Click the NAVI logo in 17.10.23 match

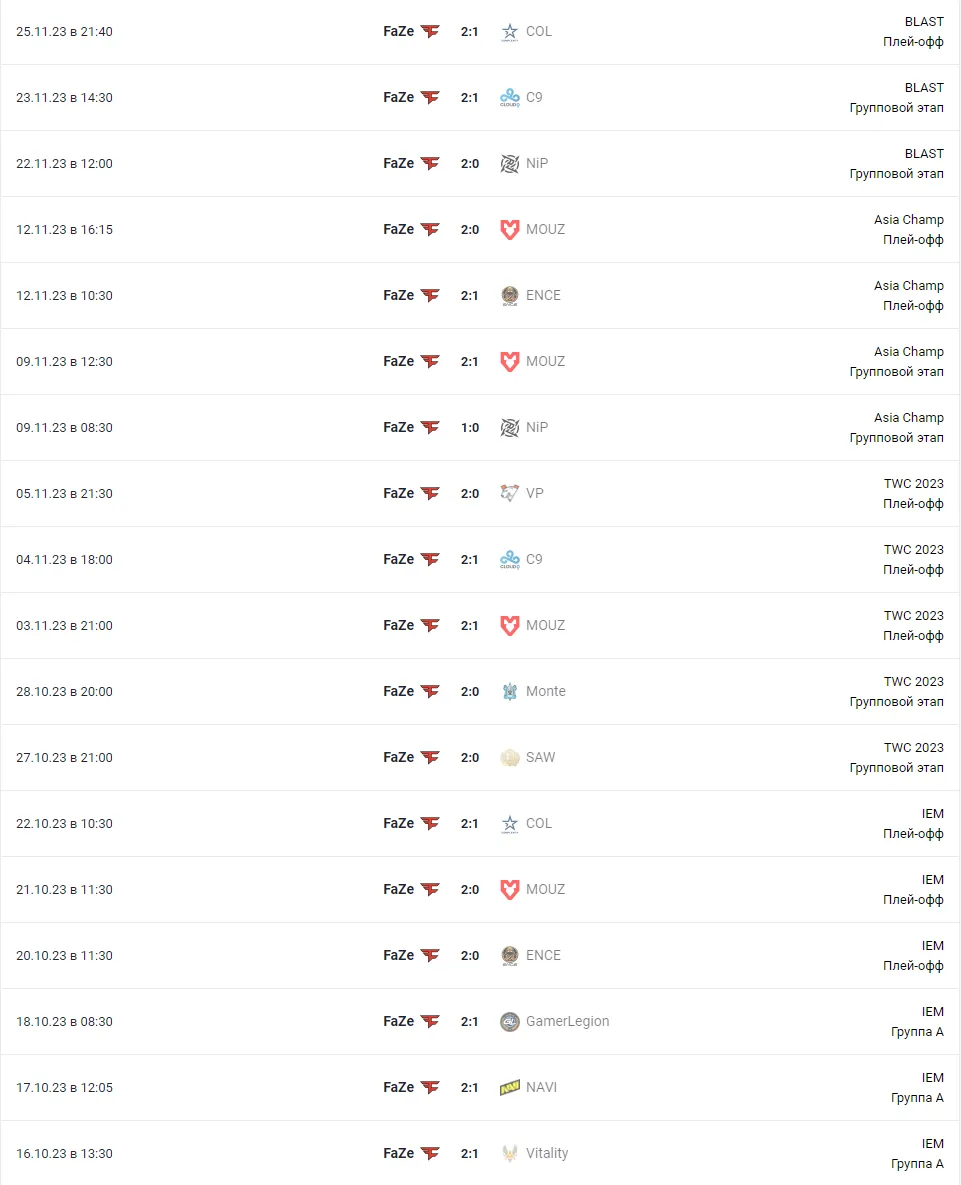point(510,1088)
